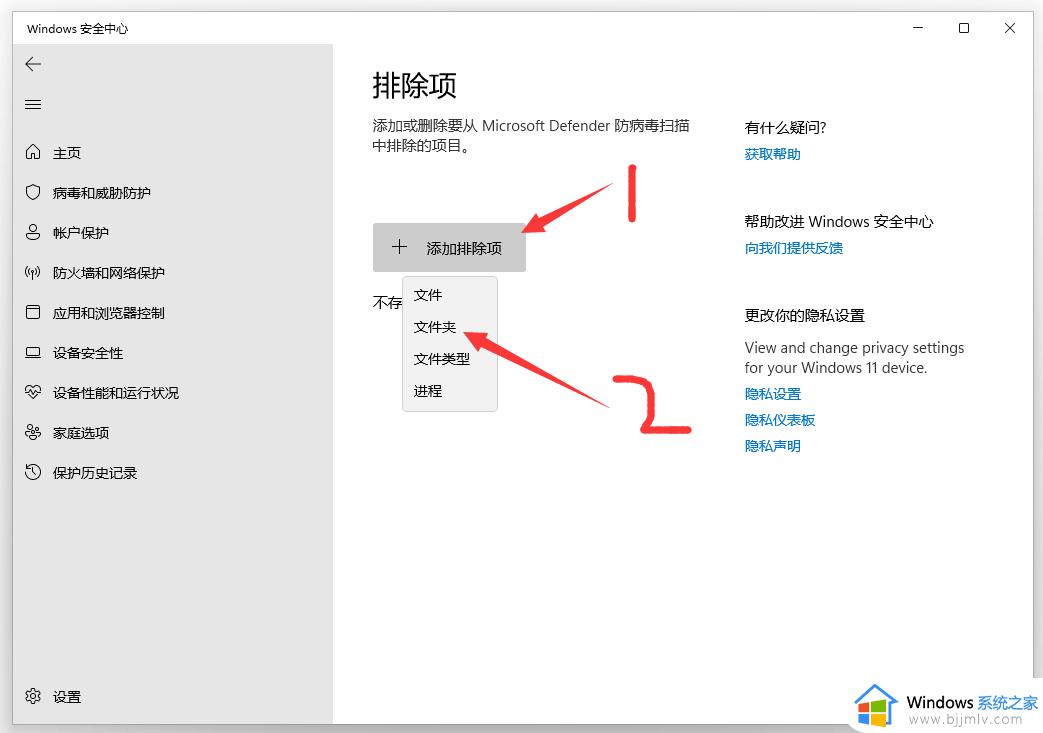Click the gear icon for 设置
This screenshot has width=1043, height=733.
pos(33,696)
